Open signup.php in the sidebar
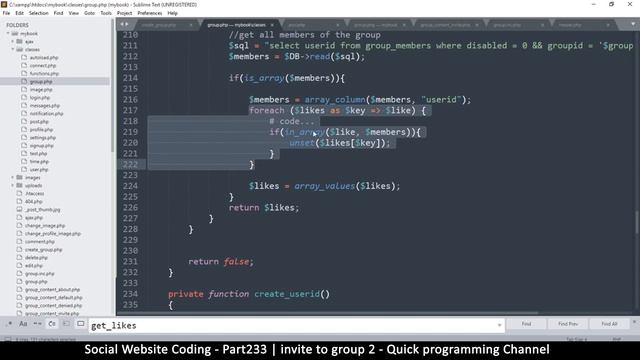 coord(42,145)
